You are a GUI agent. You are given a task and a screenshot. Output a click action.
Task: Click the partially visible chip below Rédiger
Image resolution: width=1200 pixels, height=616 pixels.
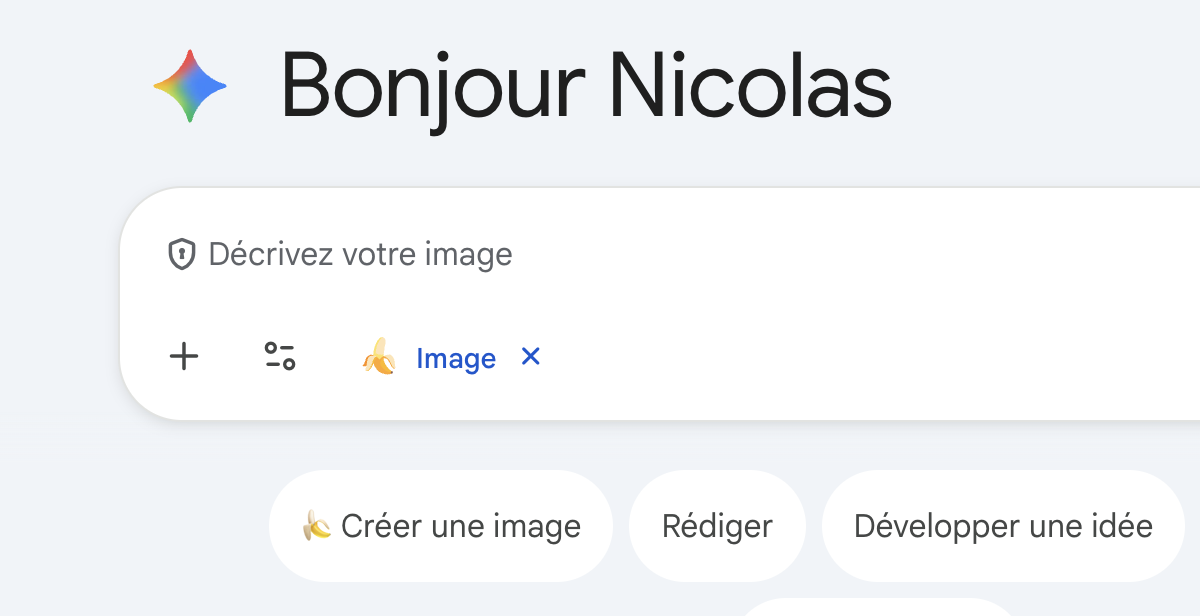tap(860, 608)
